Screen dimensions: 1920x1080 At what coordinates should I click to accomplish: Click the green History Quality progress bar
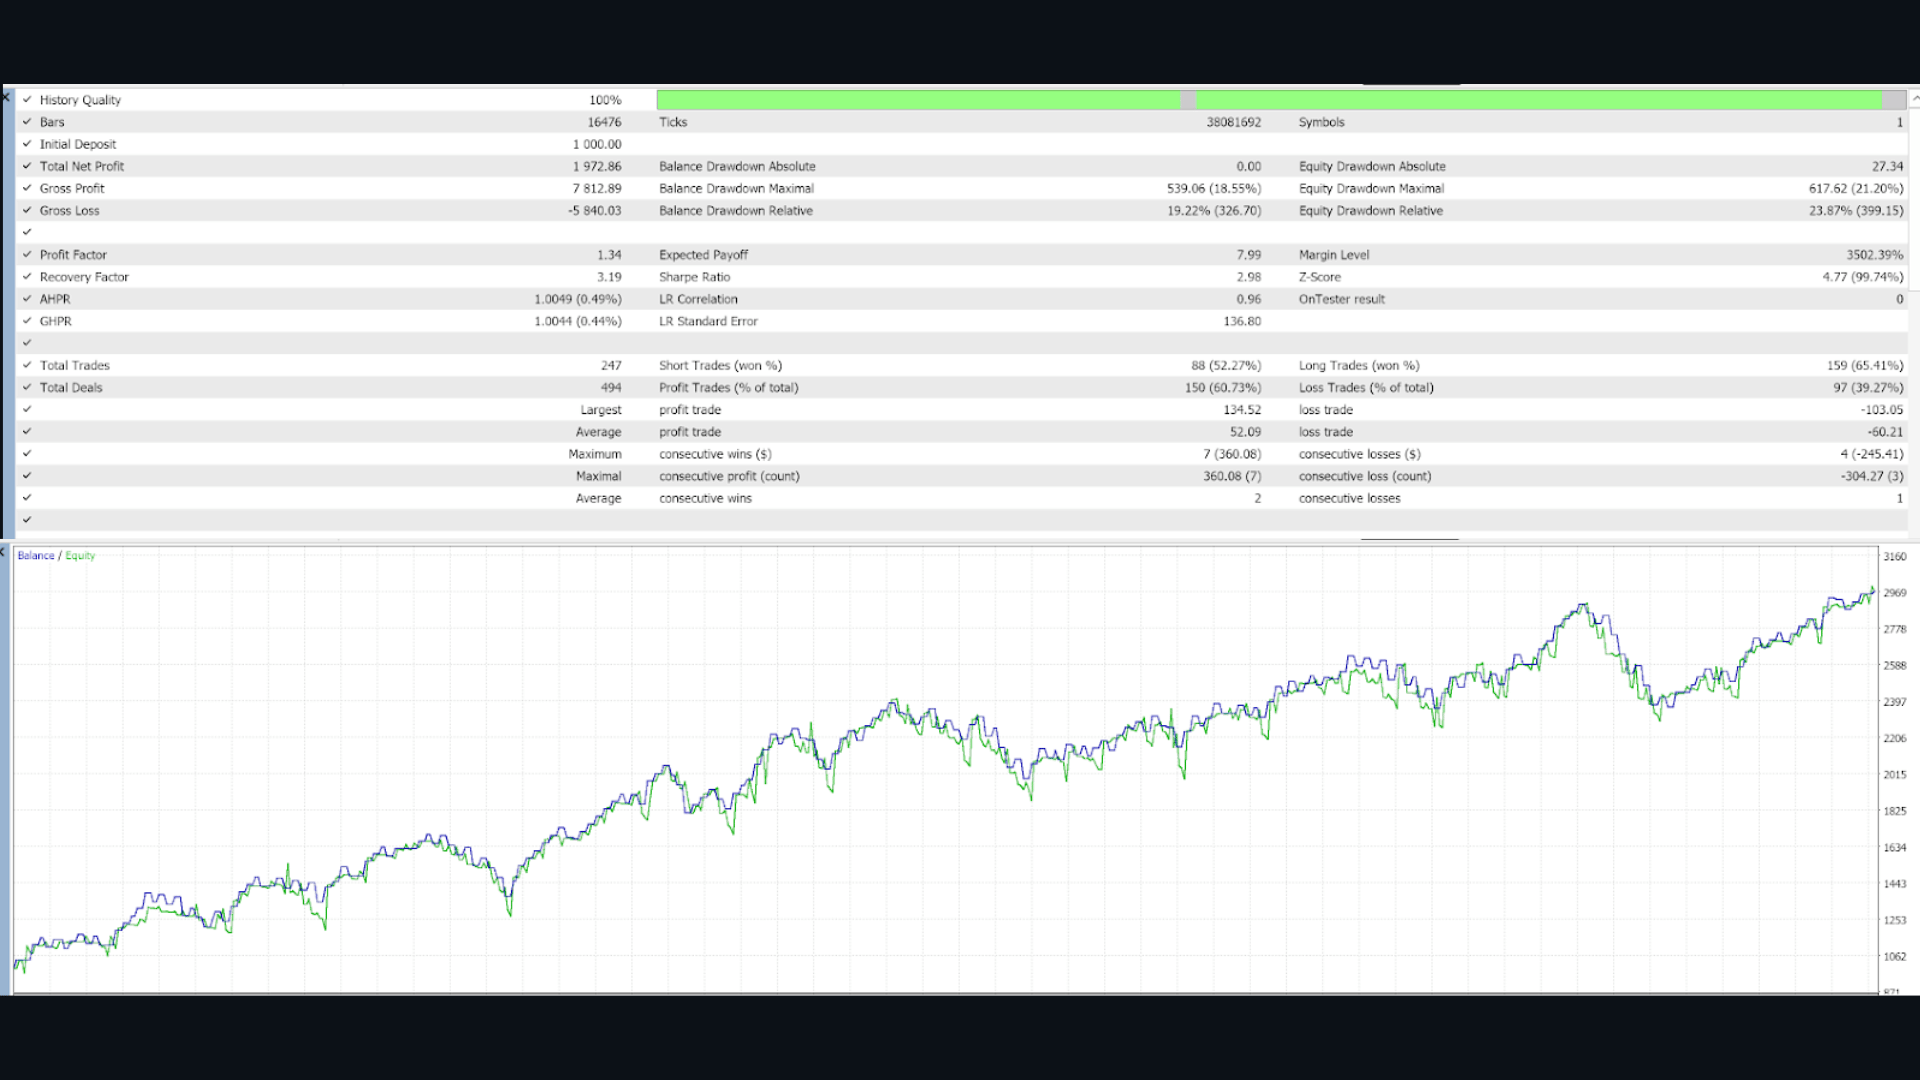pos(918,100)
